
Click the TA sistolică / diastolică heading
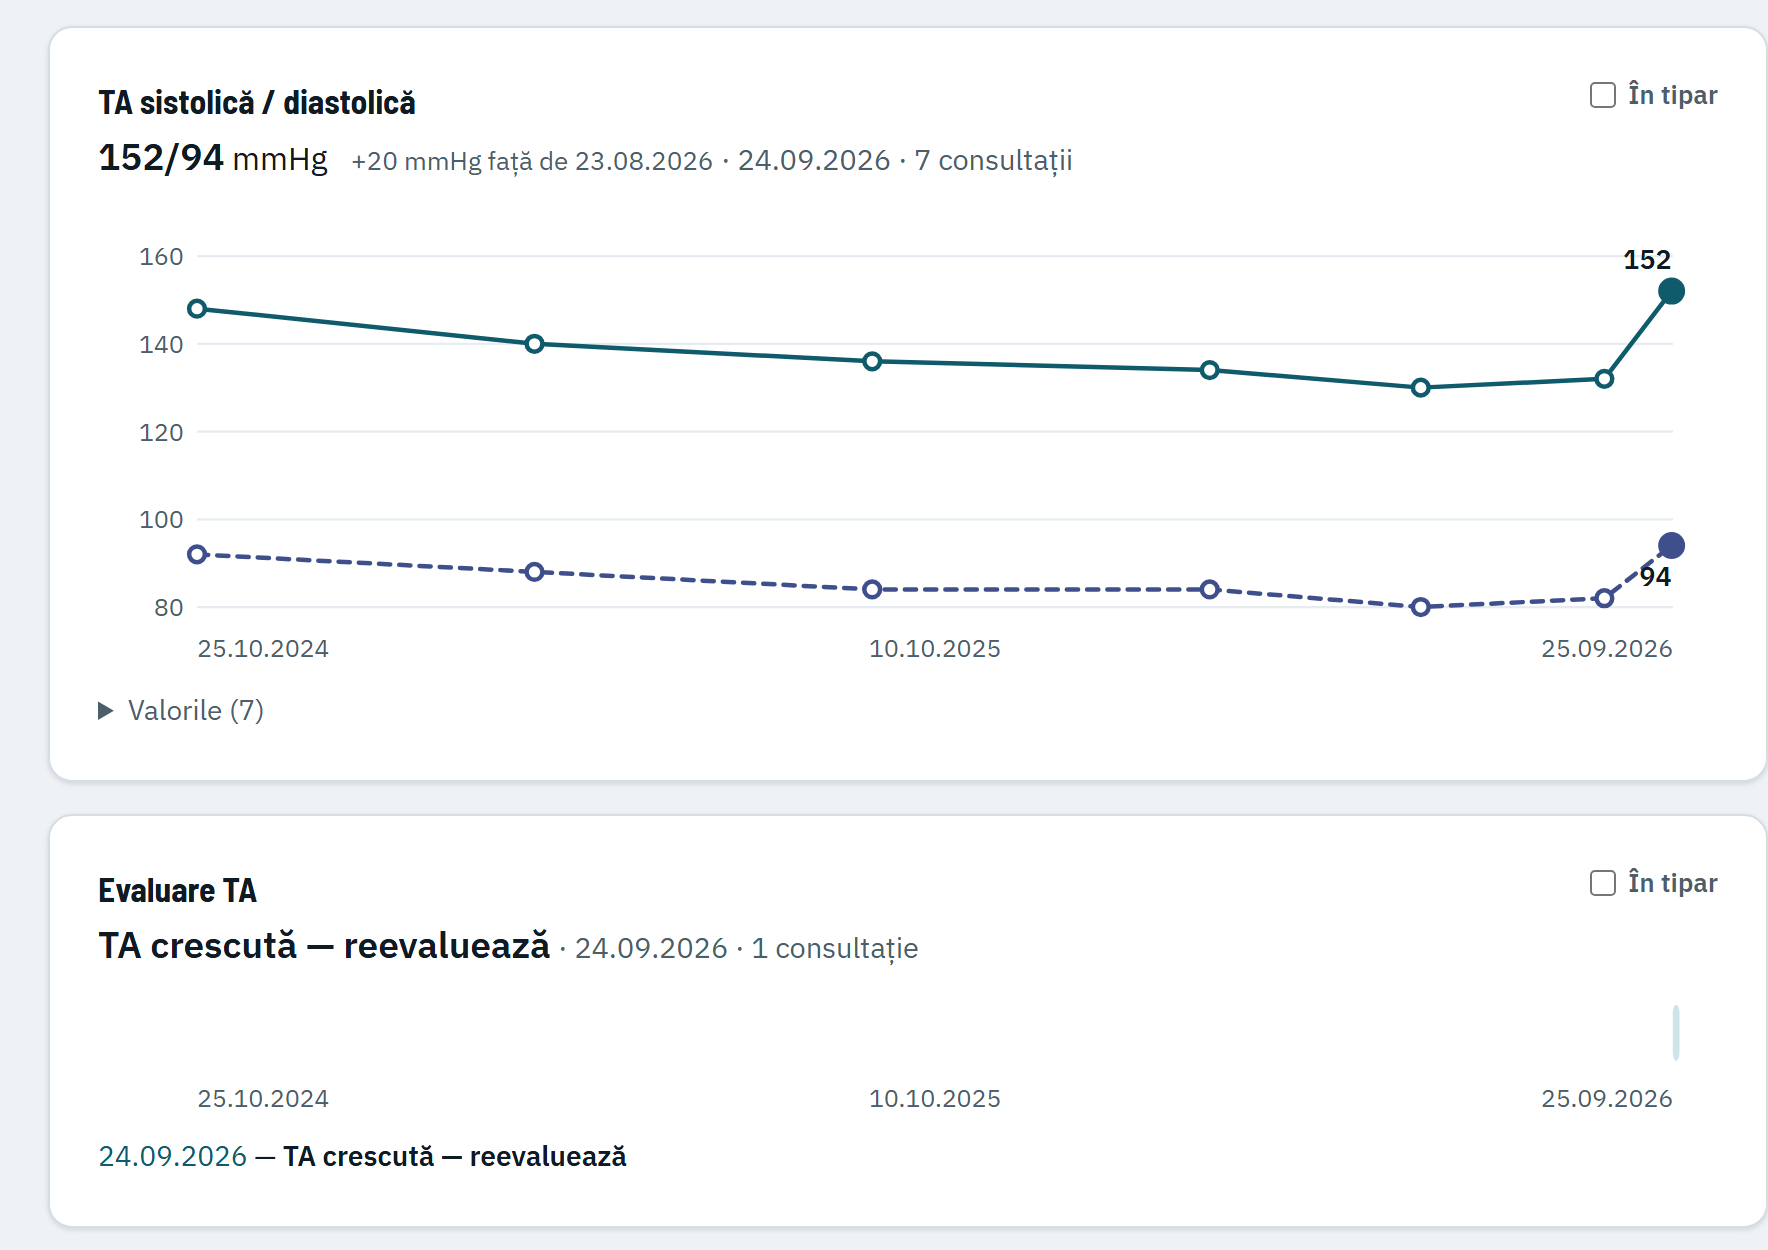[x=257, y=103]
